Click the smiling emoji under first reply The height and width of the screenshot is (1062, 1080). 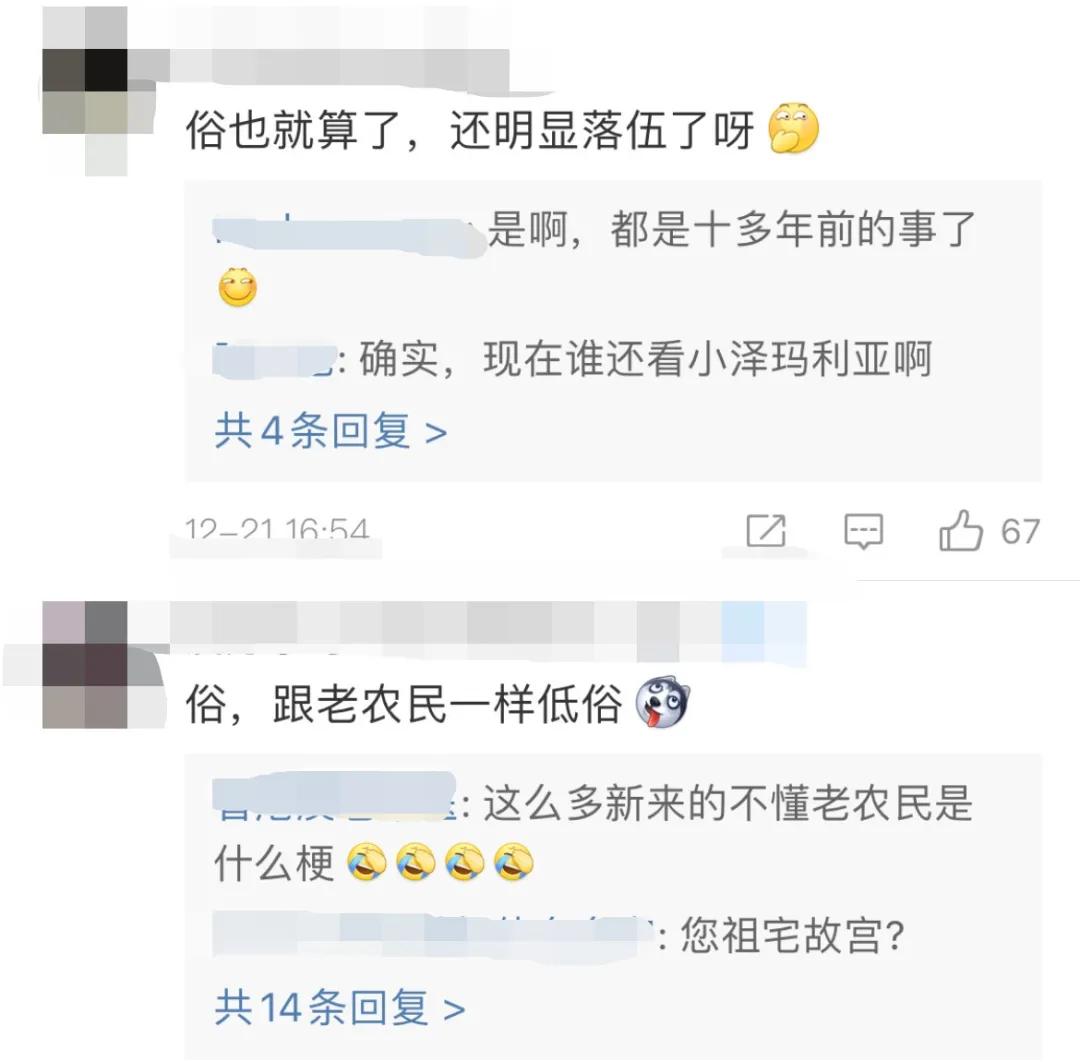[x=238, y=287]
